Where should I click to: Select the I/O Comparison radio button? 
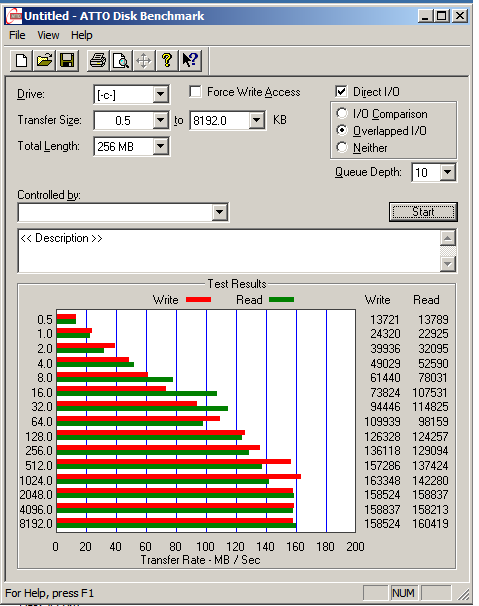click(342, 113)
